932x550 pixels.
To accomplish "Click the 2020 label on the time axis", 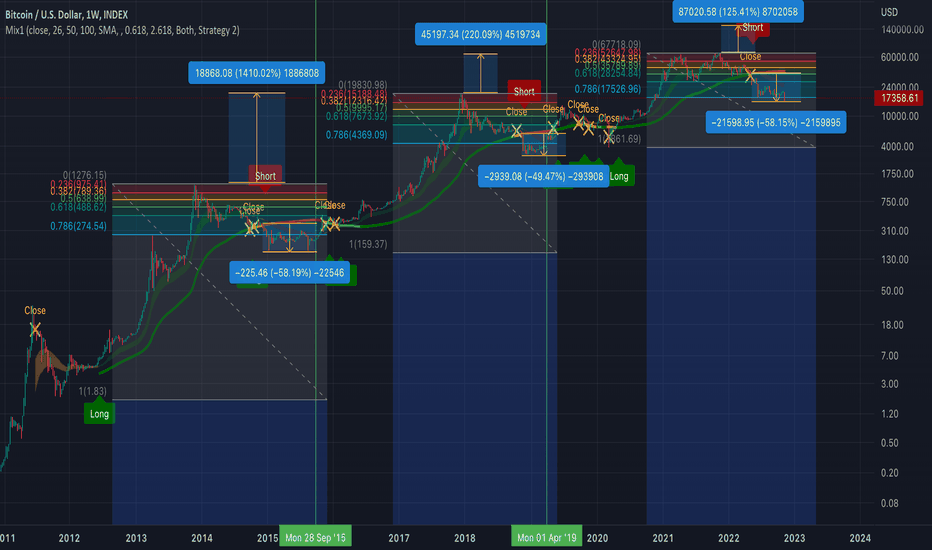I will (597, 538).
